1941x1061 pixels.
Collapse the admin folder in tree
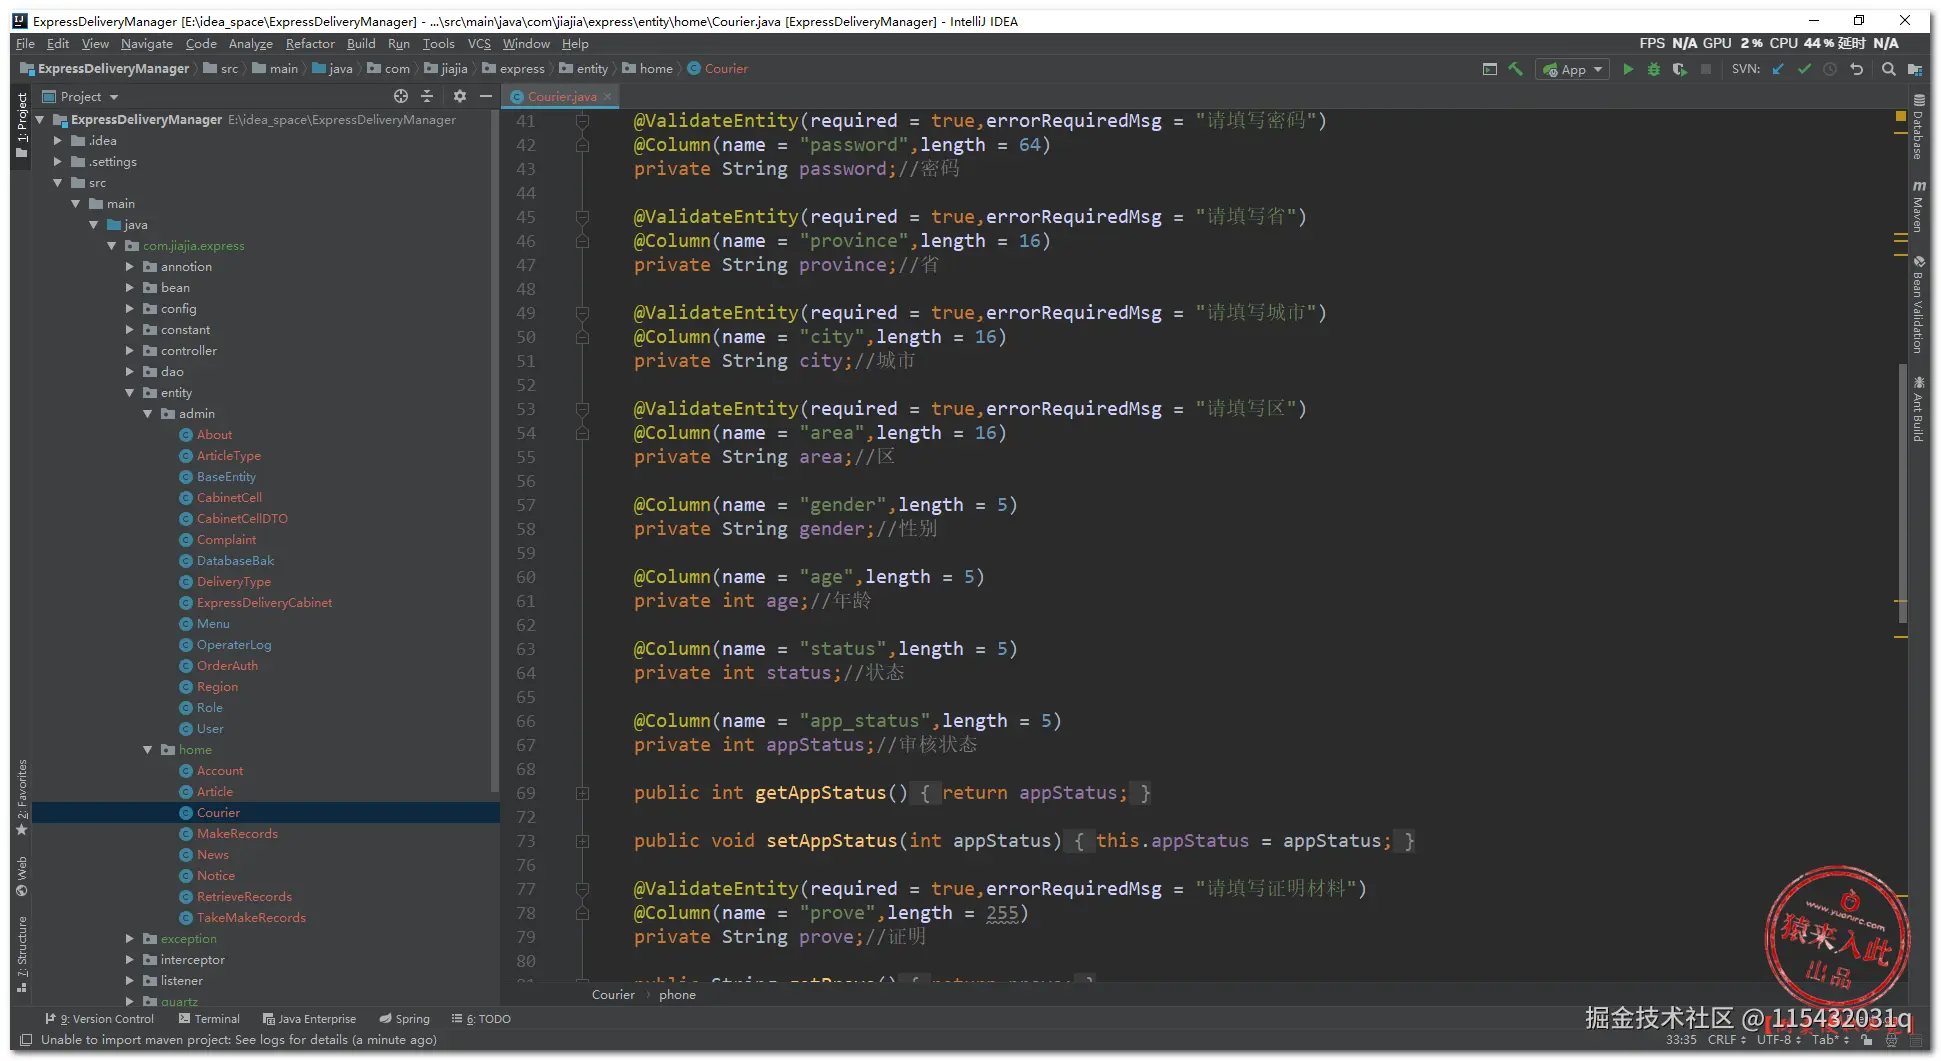(148, 414)
